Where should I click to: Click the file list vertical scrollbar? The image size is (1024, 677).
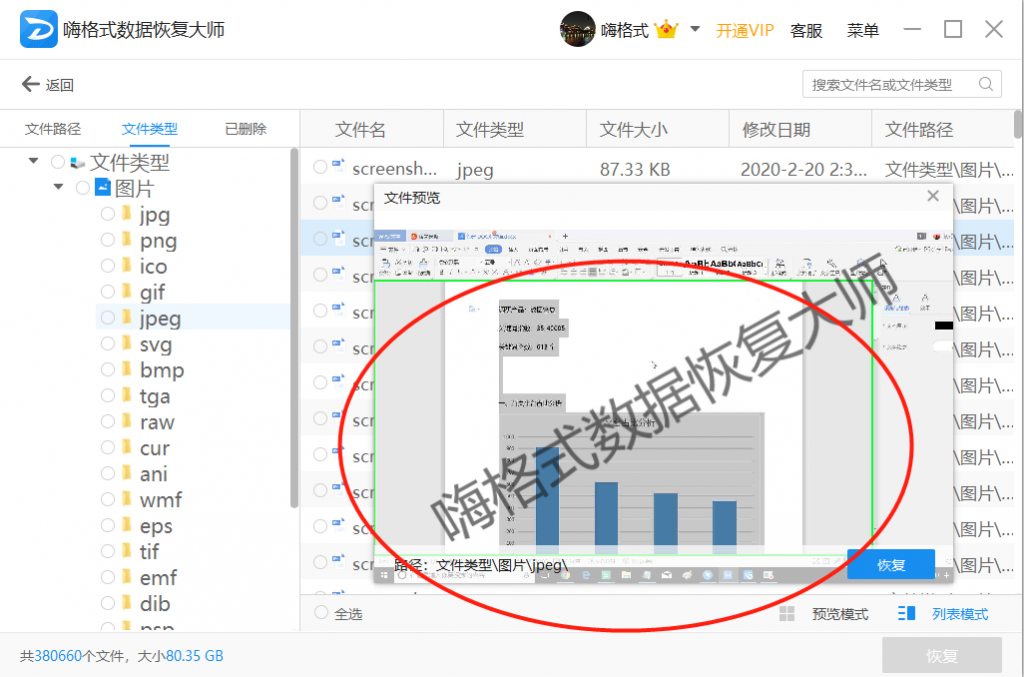coord(1017,124)
